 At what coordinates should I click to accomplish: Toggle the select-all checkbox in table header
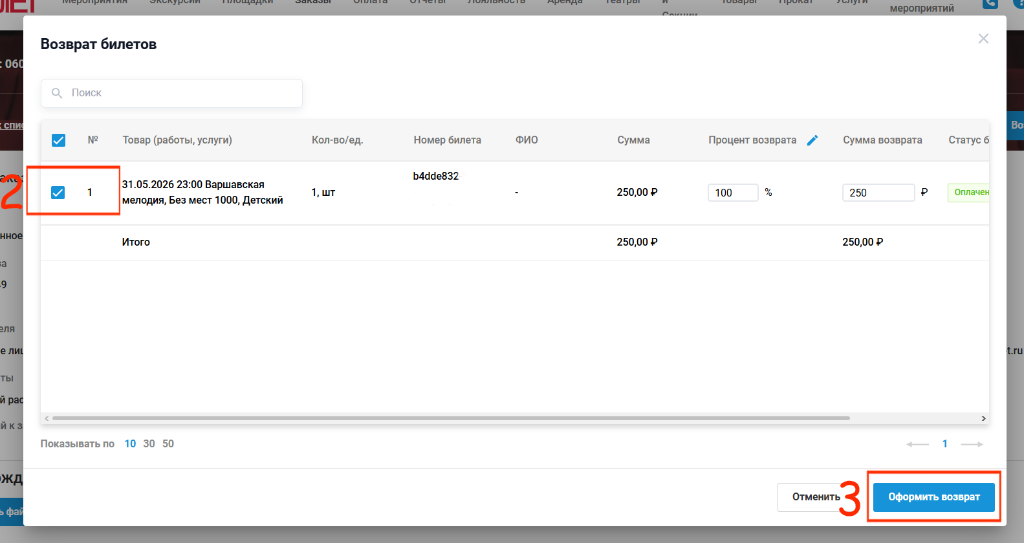(58, 140)
